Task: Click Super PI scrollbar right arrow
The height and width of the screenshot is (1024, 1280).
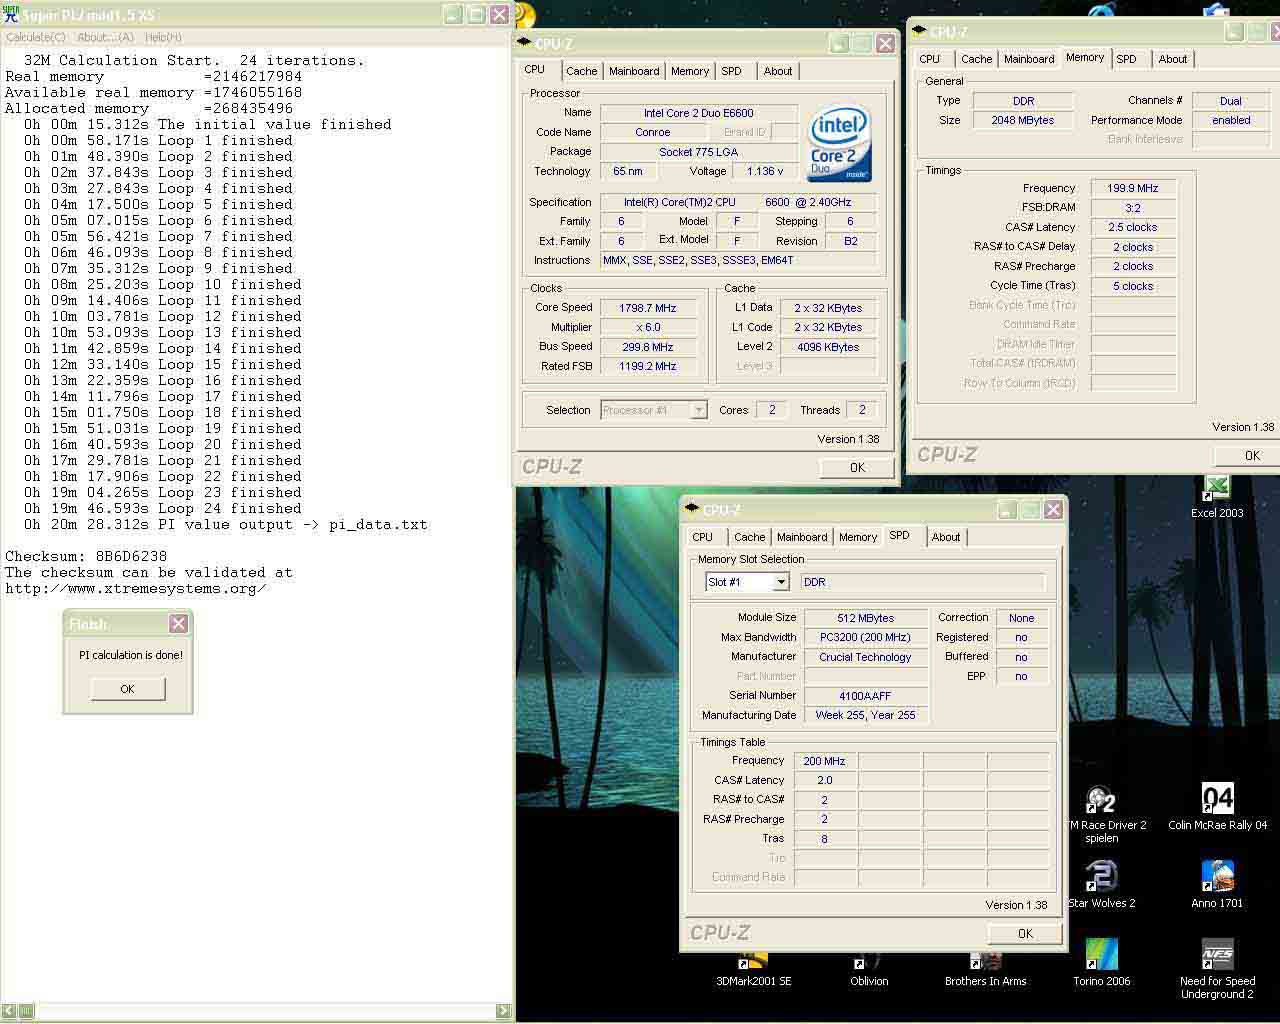Action: (x=503, y=1011)
